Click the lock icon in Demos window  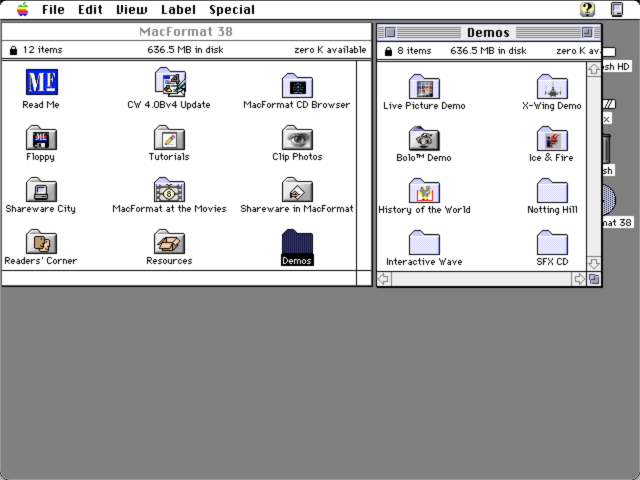[388, 51]
